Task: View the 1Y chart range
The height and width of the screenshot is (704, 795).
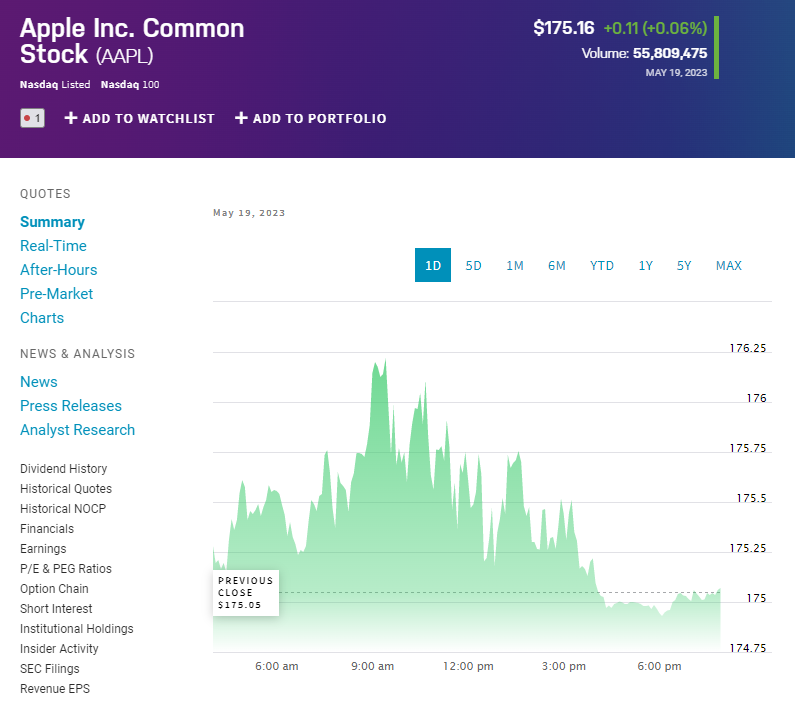Action: point(646,265)
